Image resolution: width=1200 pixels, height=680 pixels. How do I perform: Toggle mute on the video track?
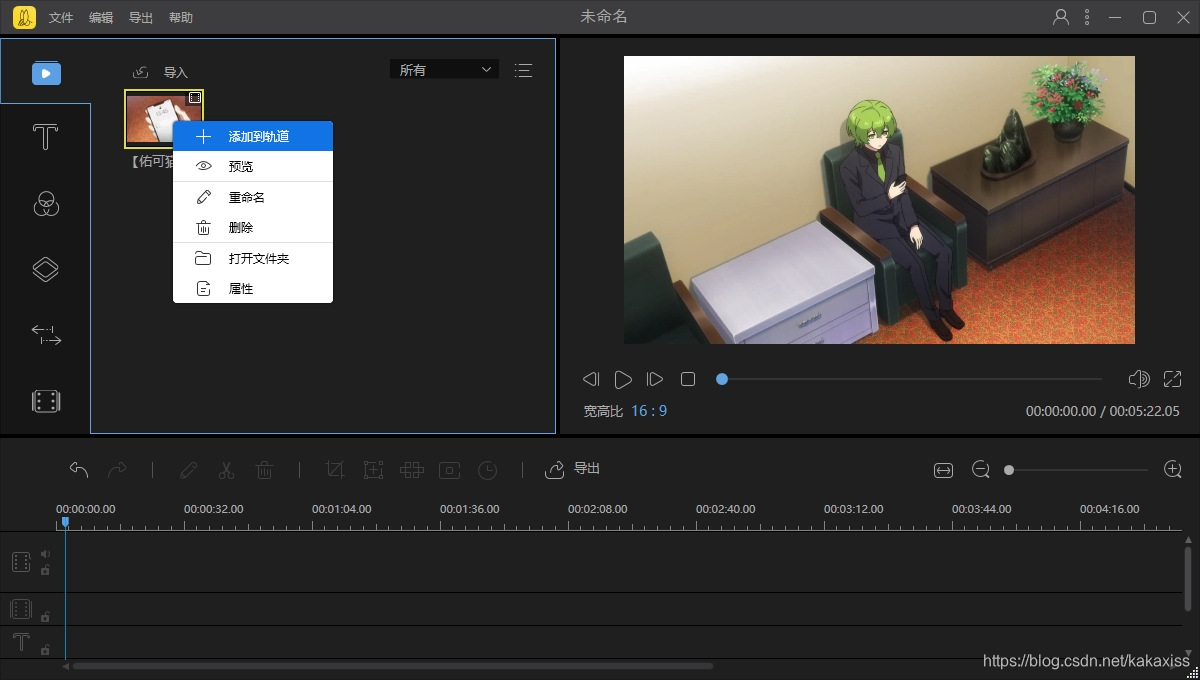tap(45, 553)
